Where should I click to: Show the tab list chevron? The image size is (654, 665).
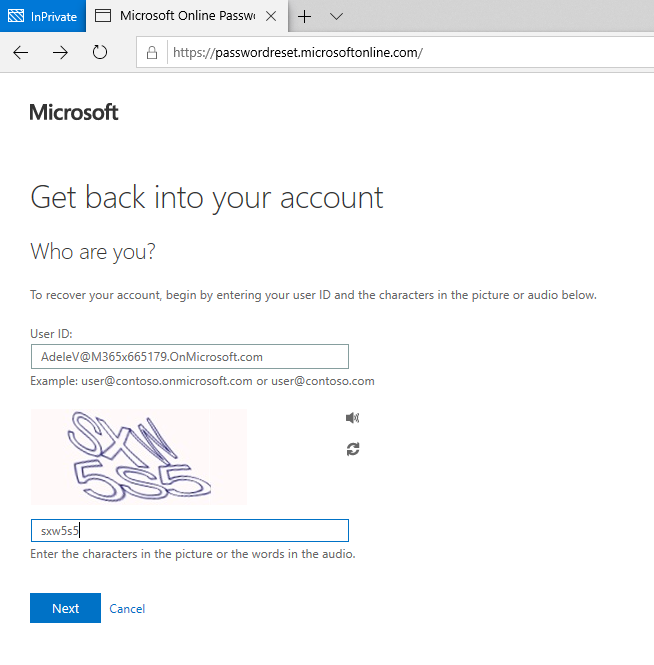pos(336,17)
